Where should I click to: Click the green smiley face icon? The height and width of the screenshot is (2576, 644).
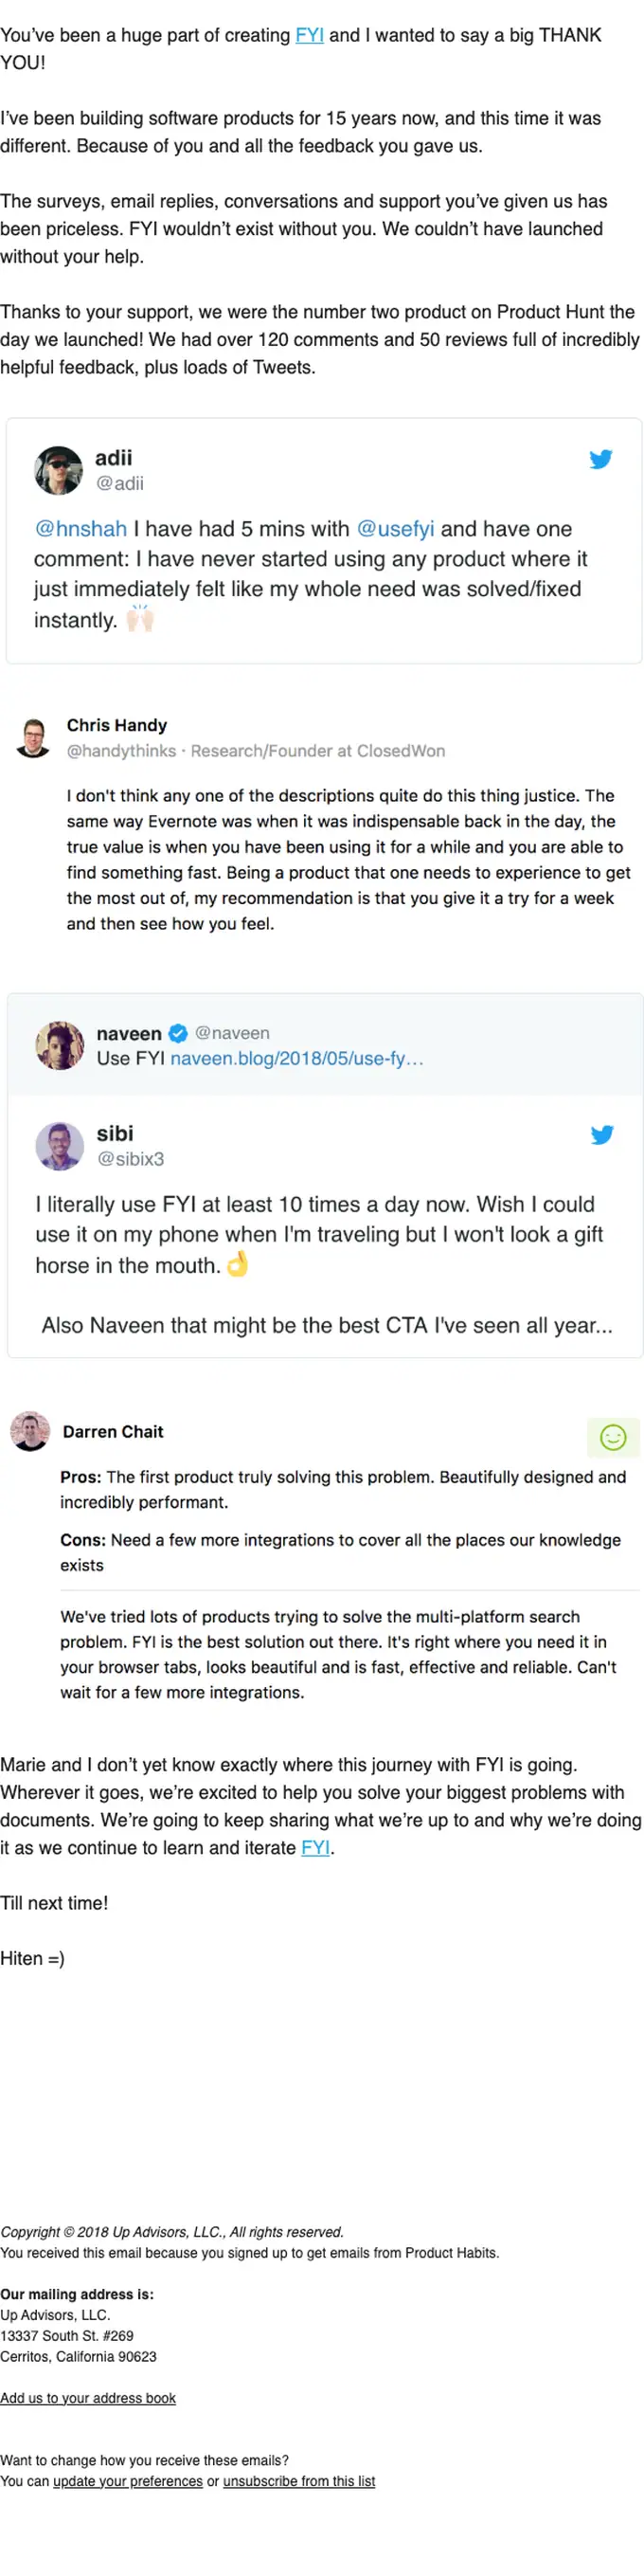click(613, 1437)
